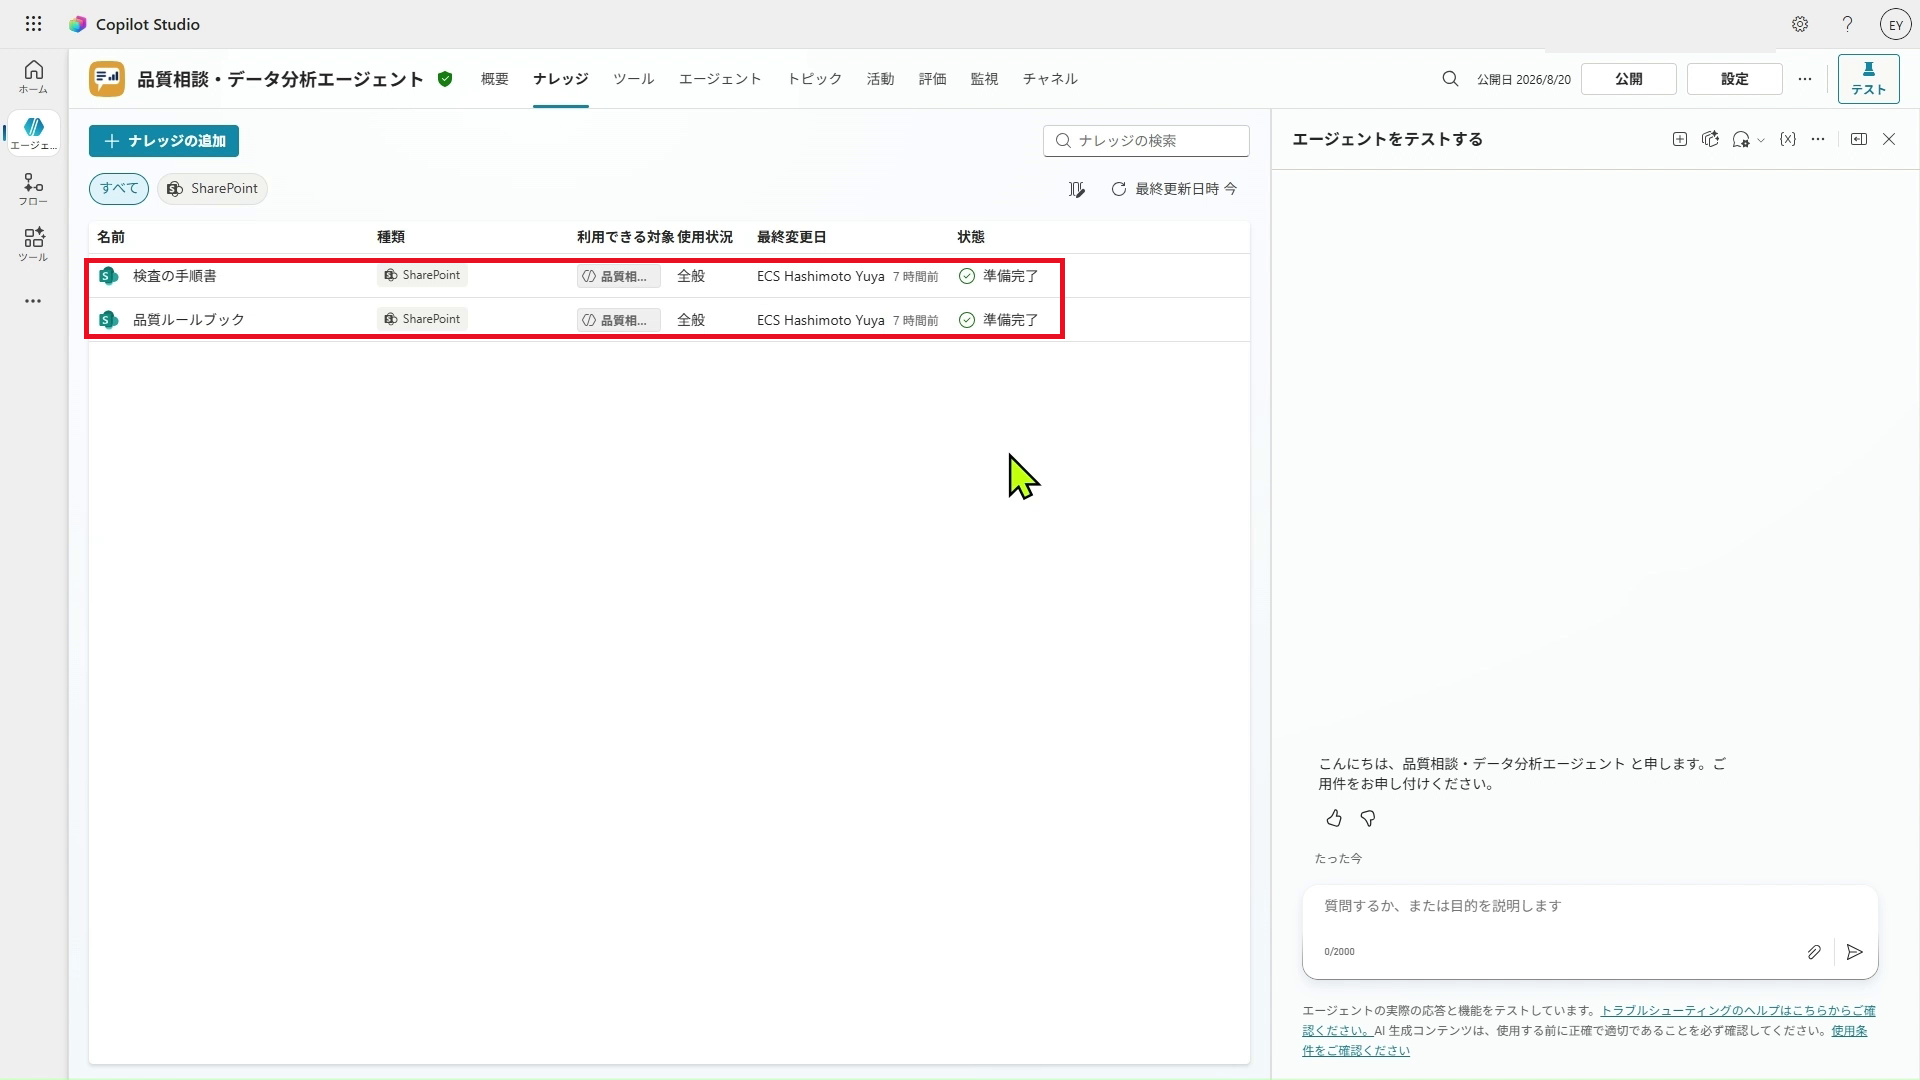Image resolution: width=1920 pixels, height=1080 pixels.
Task: Show more sidebar items ellipsis
Action: point(33,301)
